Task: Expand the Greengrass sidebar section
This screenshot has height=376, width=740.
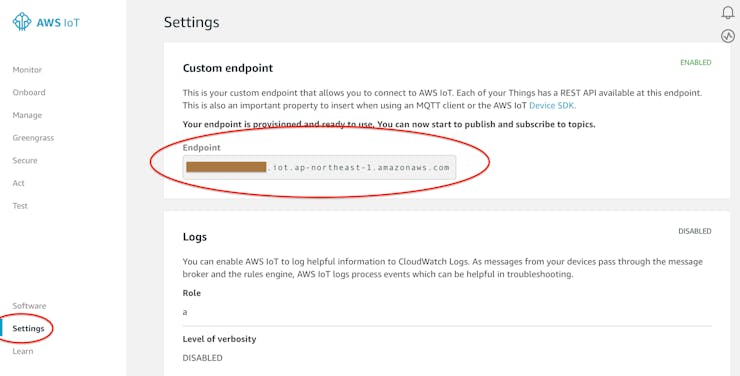Action: [33, 138]
